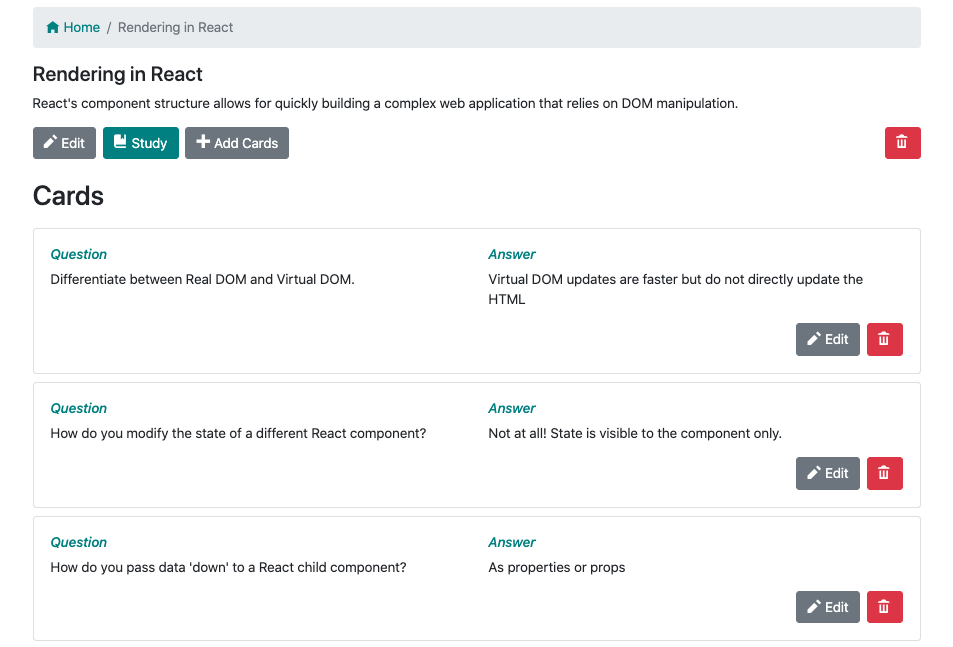The height and width of the screenshot is (647, 953).
Task: Delete the Rendering in React deck
Action: click(902, 143)
